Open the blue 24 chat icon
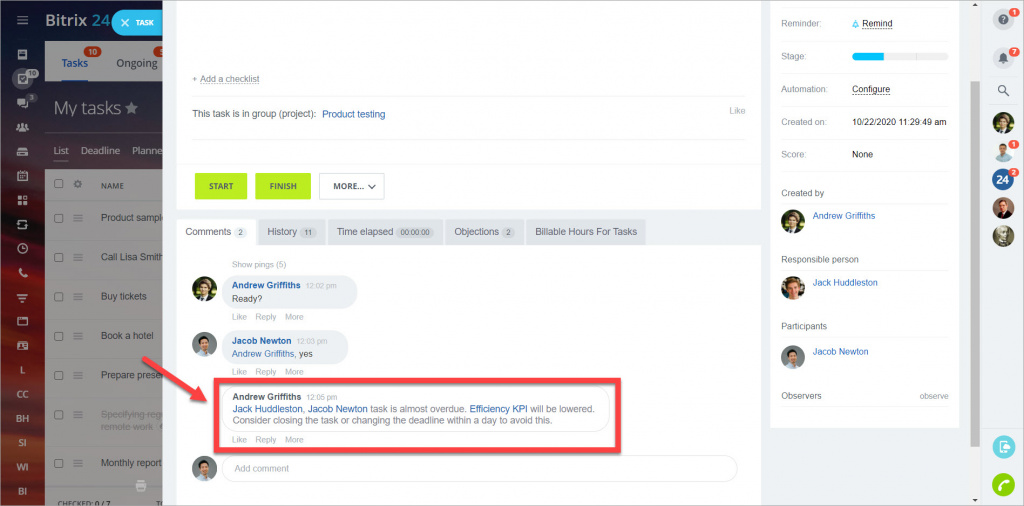The image size is (1024, 506). [x=1003, y=179]
